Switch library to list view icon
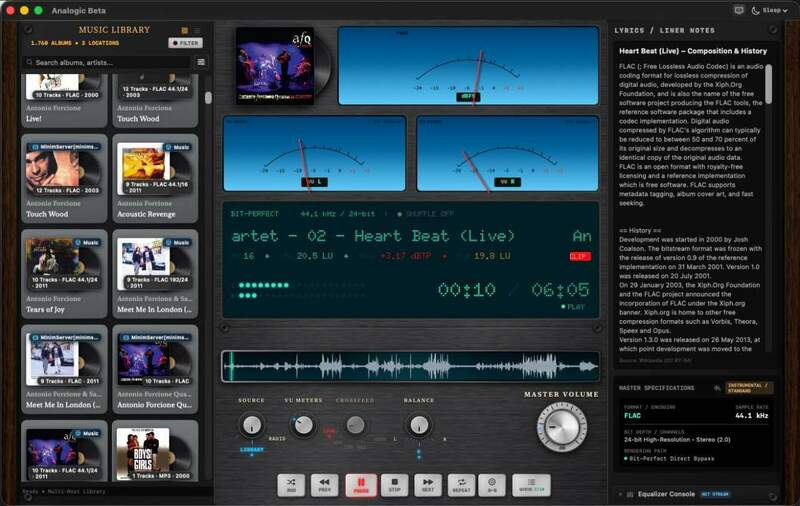Image resolution: width=800 pixels, height=506 pixels. tap(197, 31)
